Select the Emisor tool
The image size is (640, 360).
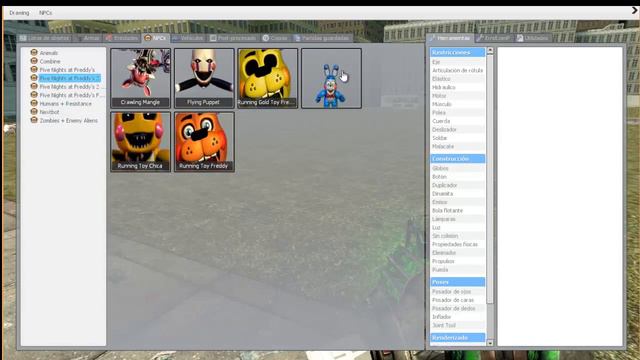(458, 202)
